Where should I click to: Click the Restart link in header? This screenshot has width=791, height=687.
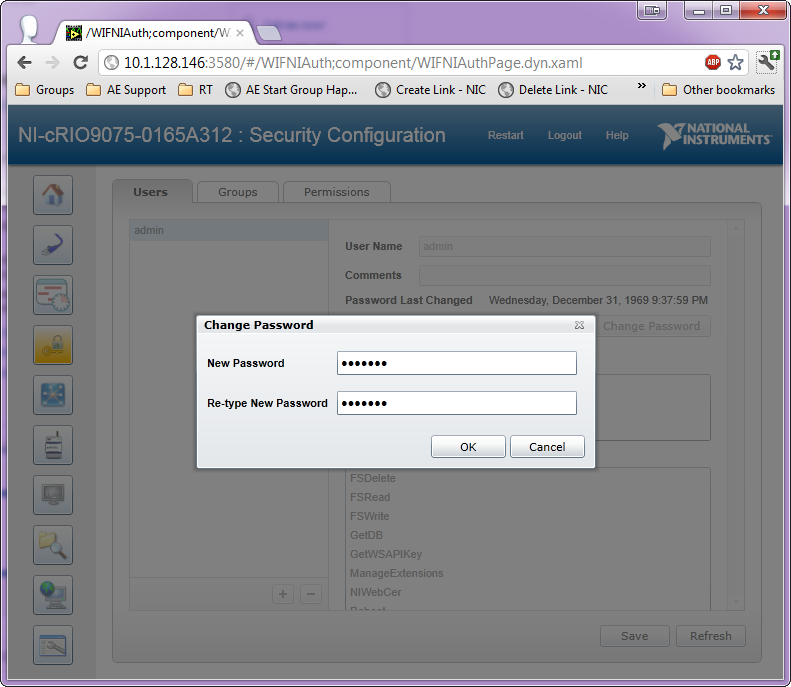(505, 135)
